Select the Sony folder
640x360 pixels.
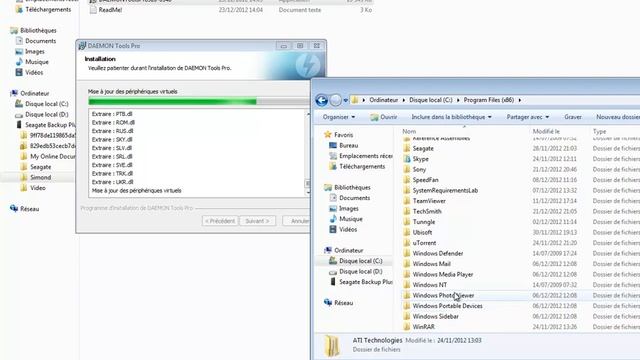point(419,169)
